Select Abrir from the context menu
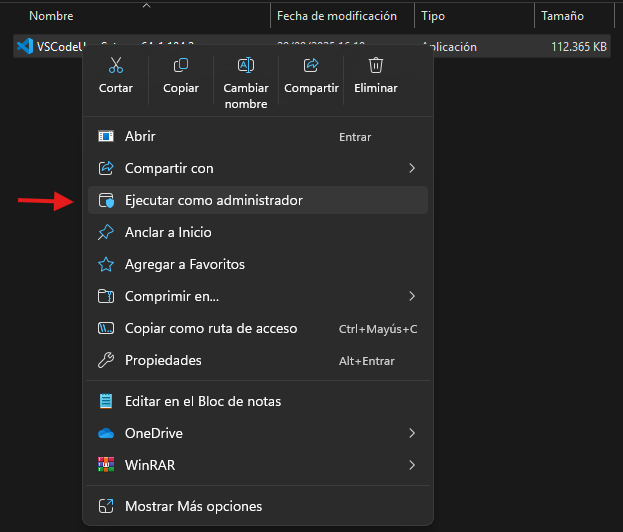The height and width of the screenshot is (532, 623). (140, 136)
